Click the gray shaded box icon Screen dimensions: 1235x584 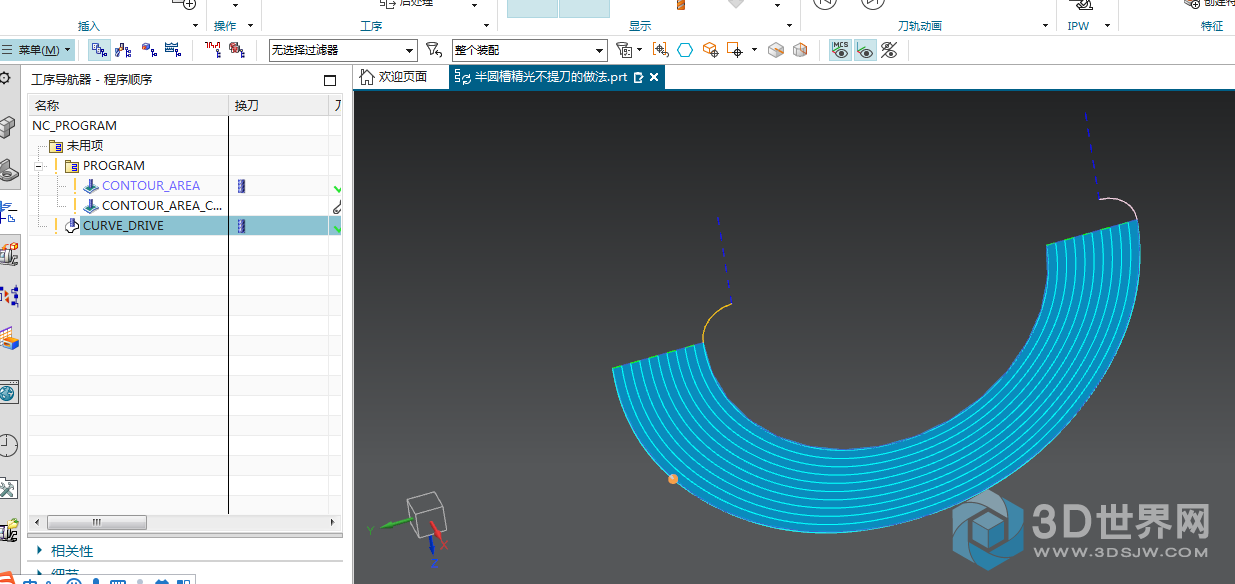pos(776,49)
